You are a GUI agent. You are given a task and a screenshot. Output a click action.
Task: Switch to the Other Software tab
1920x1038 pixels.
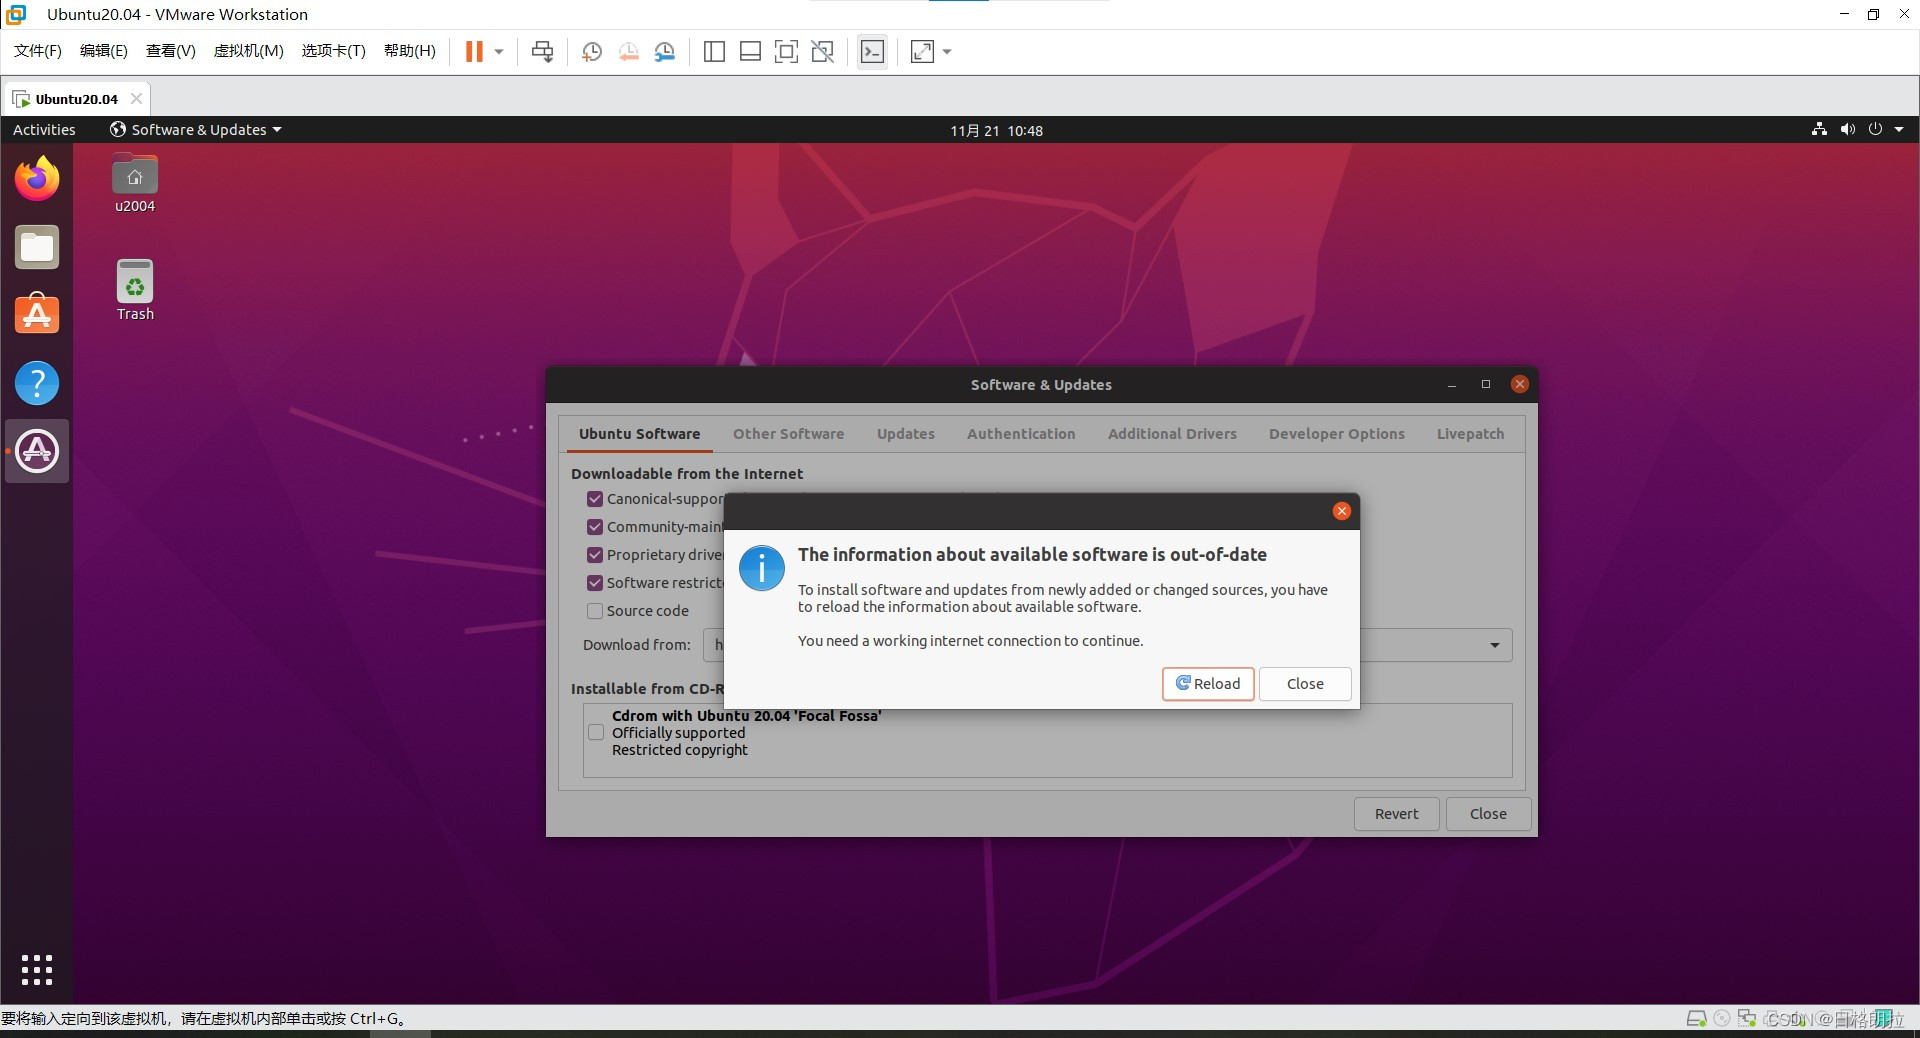click(x=788, y=434)
